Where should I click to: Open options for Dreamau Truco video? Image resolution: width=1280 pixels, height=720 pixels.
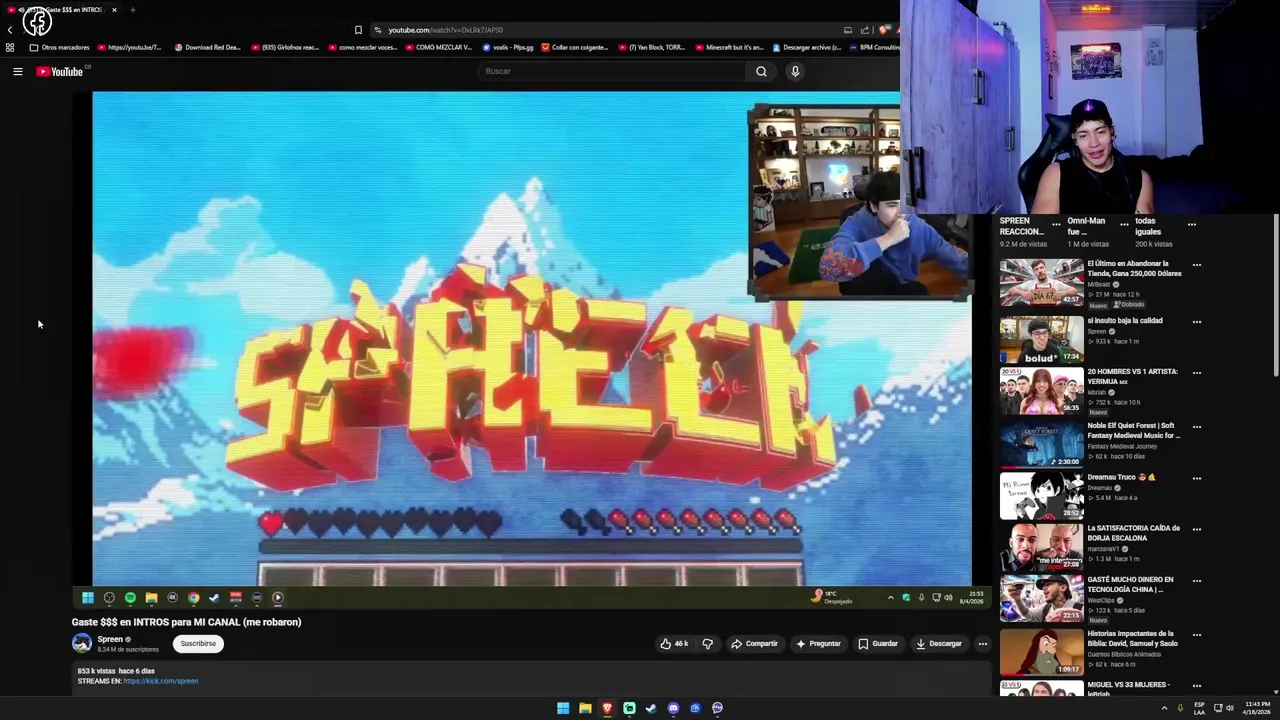tap(1196, 479)
